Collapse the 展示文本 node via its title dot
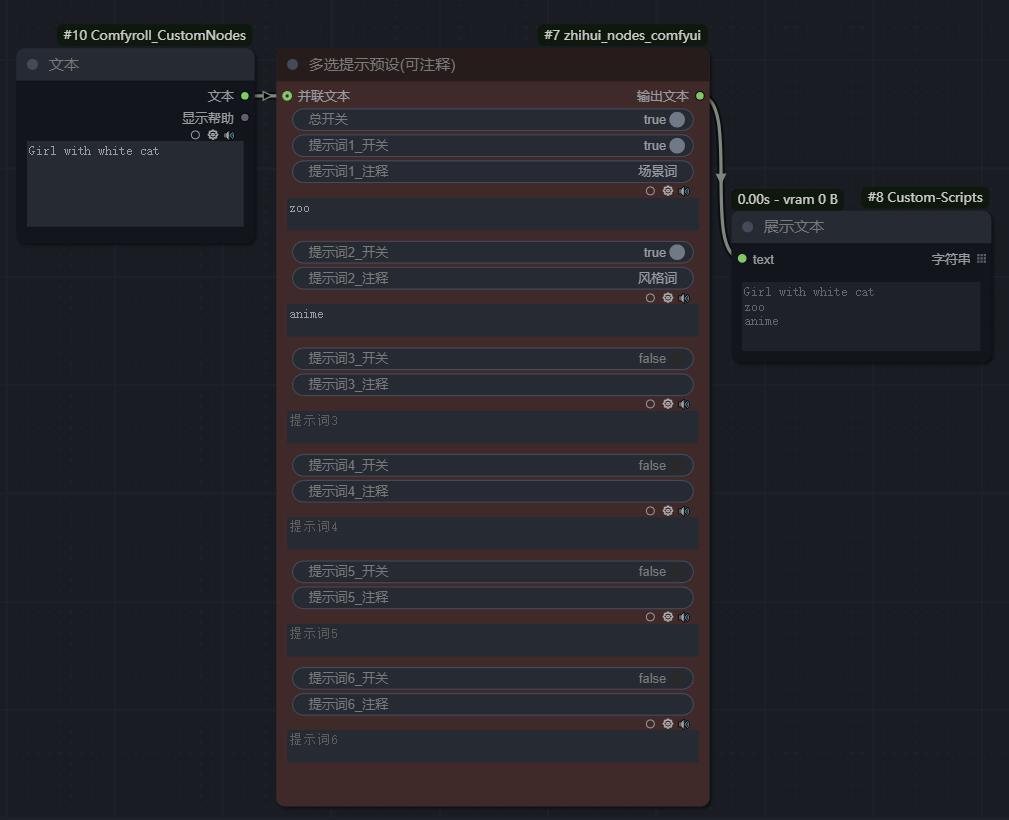 click(748, 227)
